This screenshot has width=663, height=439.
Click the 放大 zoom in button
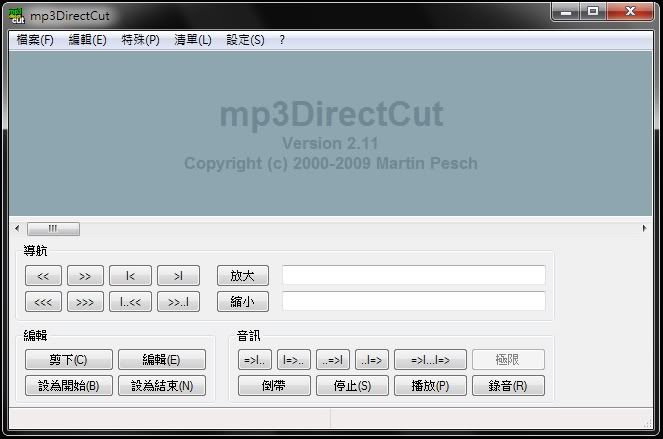(x=243, y=276)
